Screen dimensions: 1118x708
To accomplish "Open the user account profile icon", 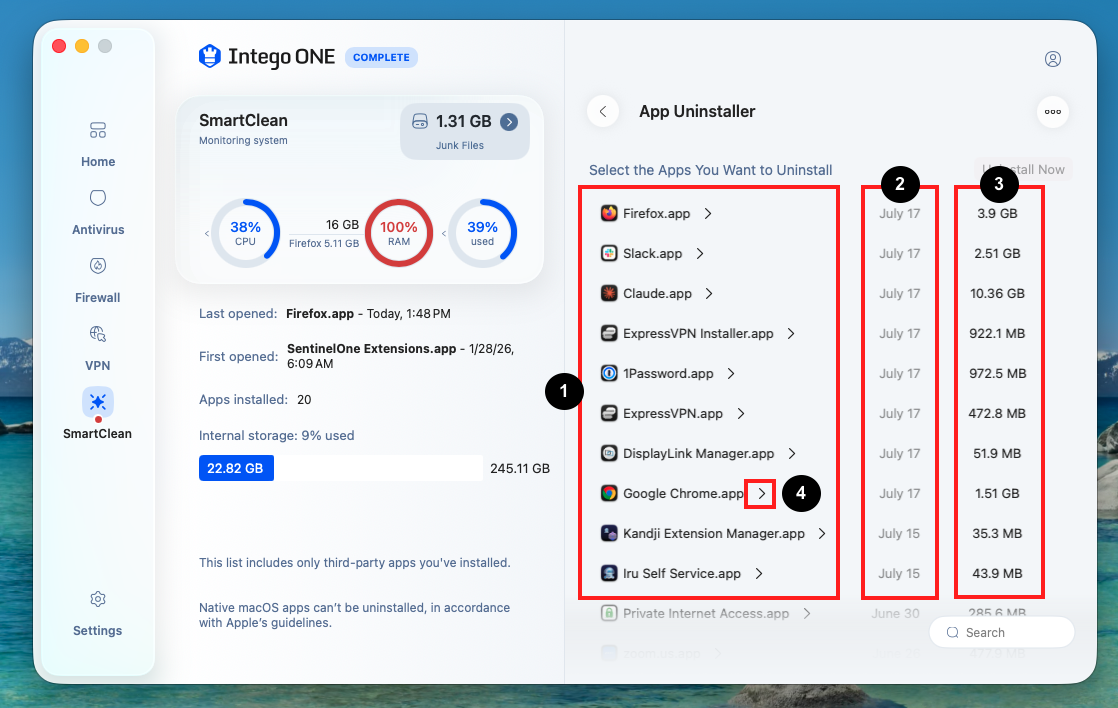I will point(1052,58).
